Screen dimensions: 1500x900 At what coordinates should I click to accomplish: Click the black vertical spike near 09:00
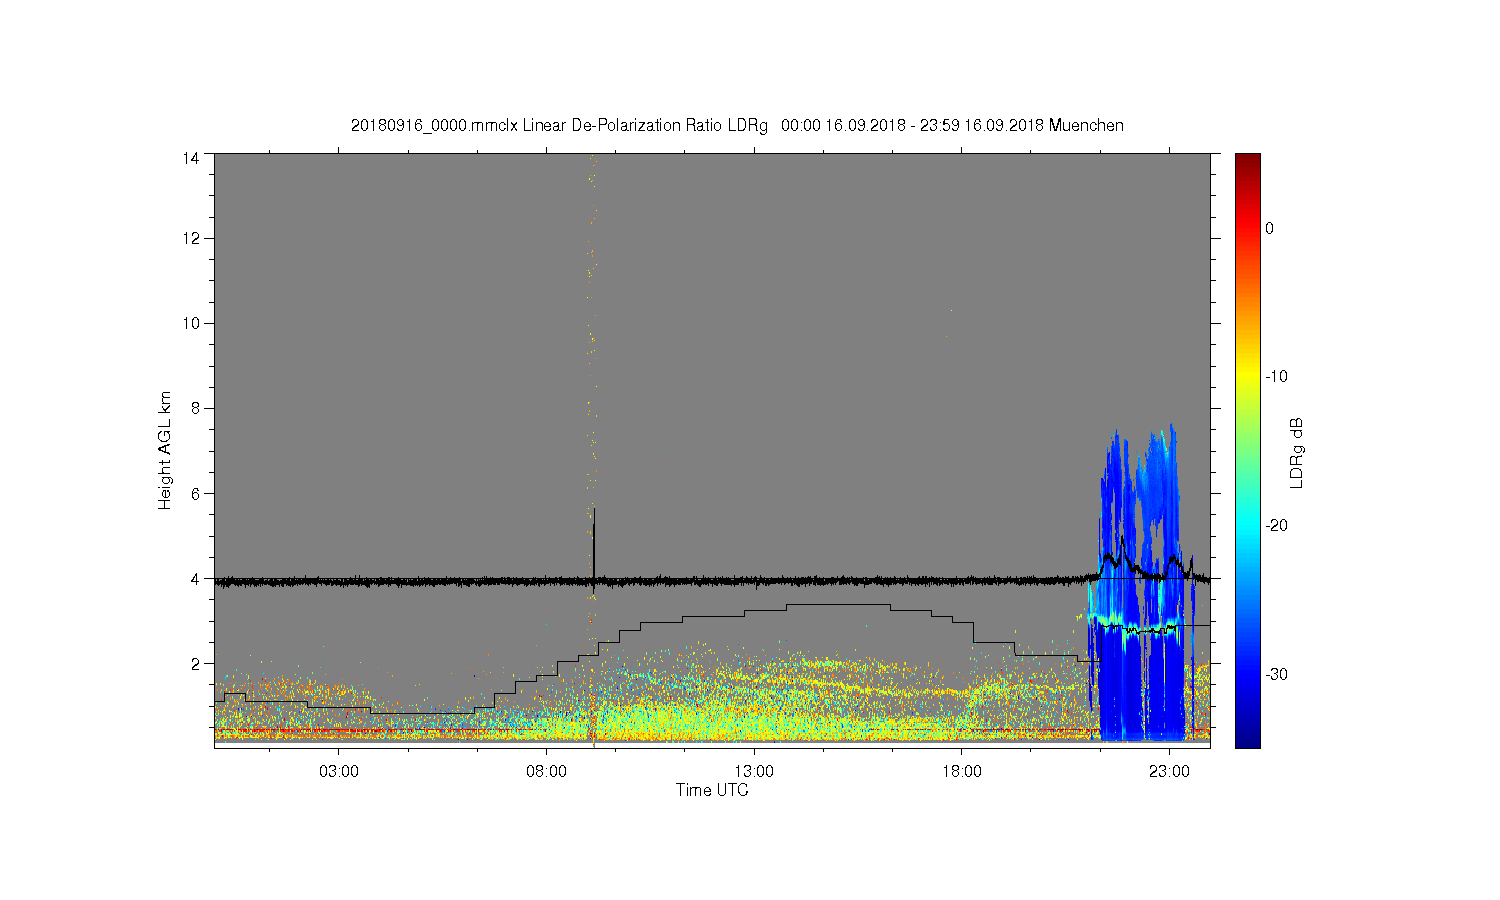coord(594,540)
